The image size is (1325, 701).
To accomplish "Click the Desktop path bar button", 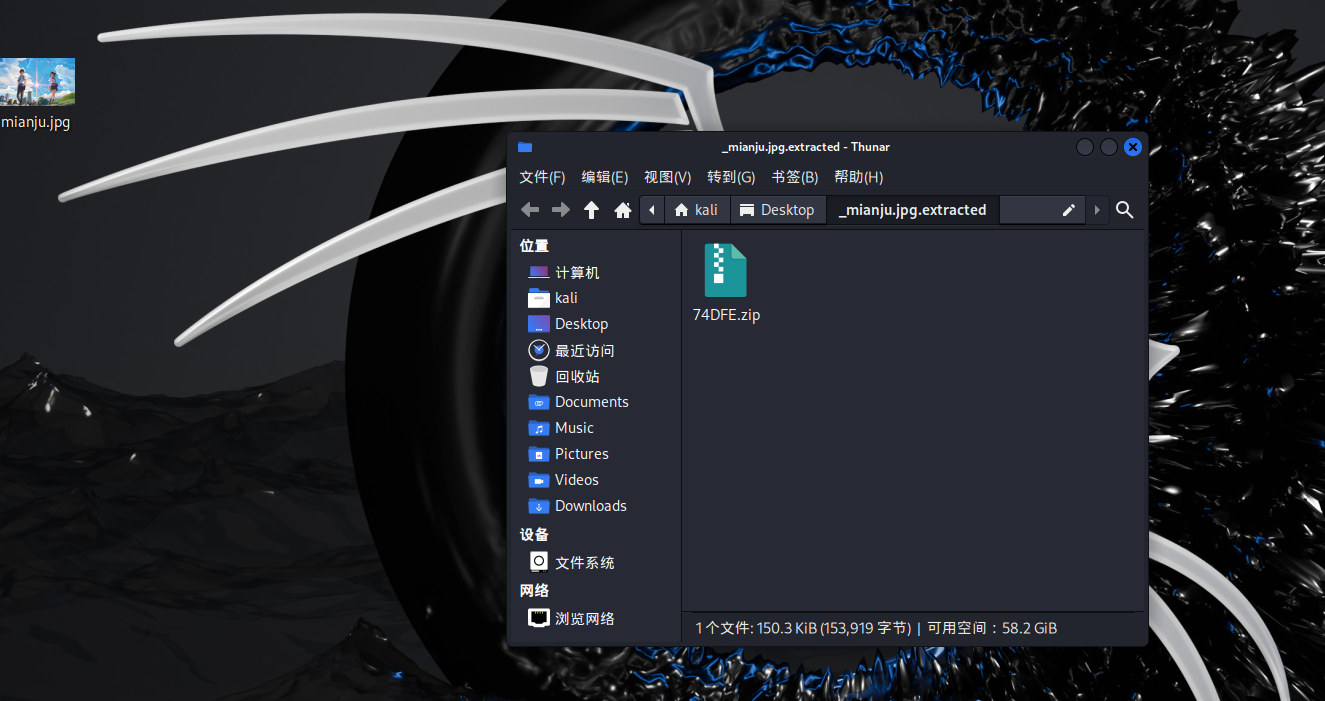I will 777,210.
